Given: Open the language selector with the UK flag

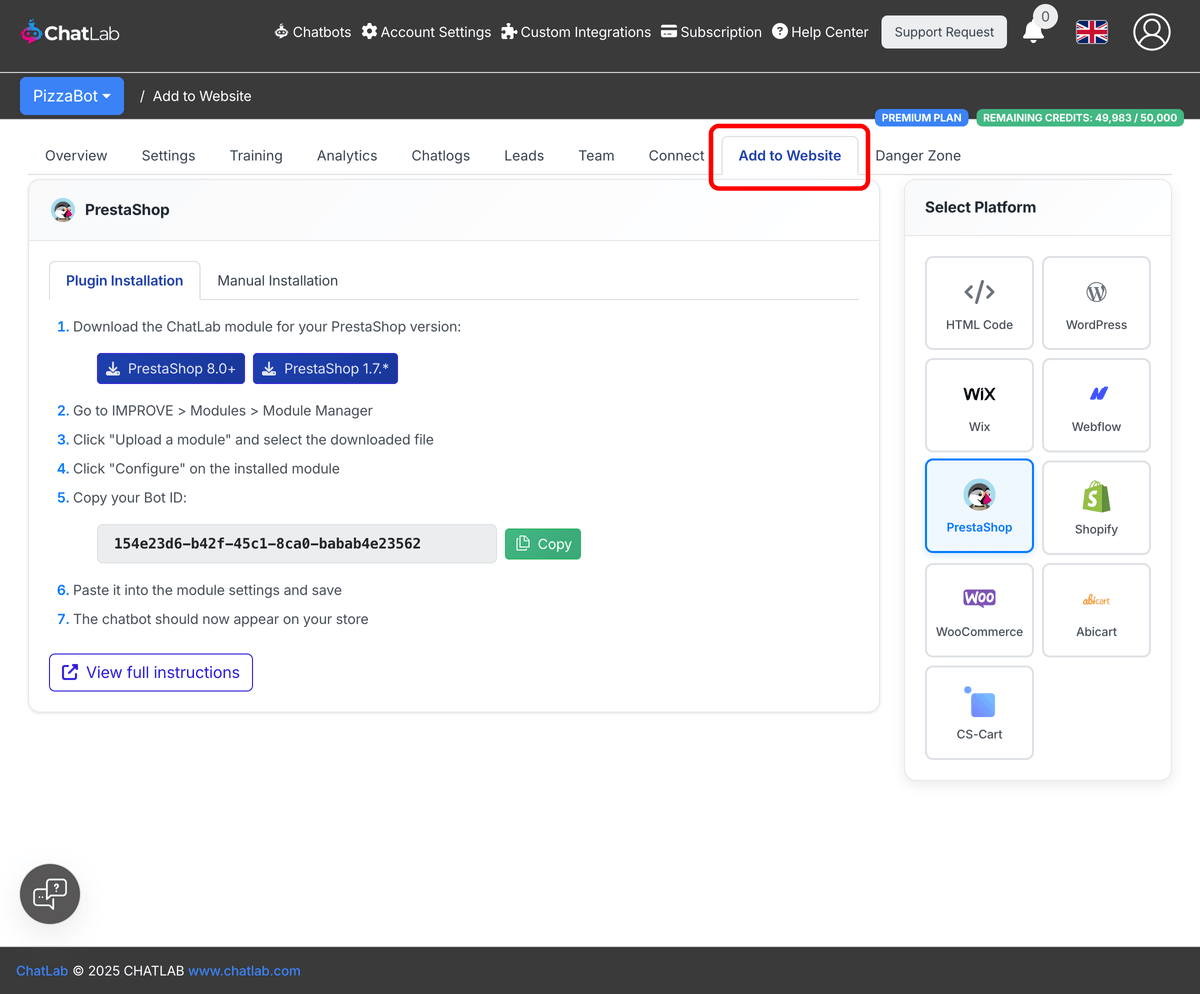Looking at the screenshot, I should [x=1091, y=32].
